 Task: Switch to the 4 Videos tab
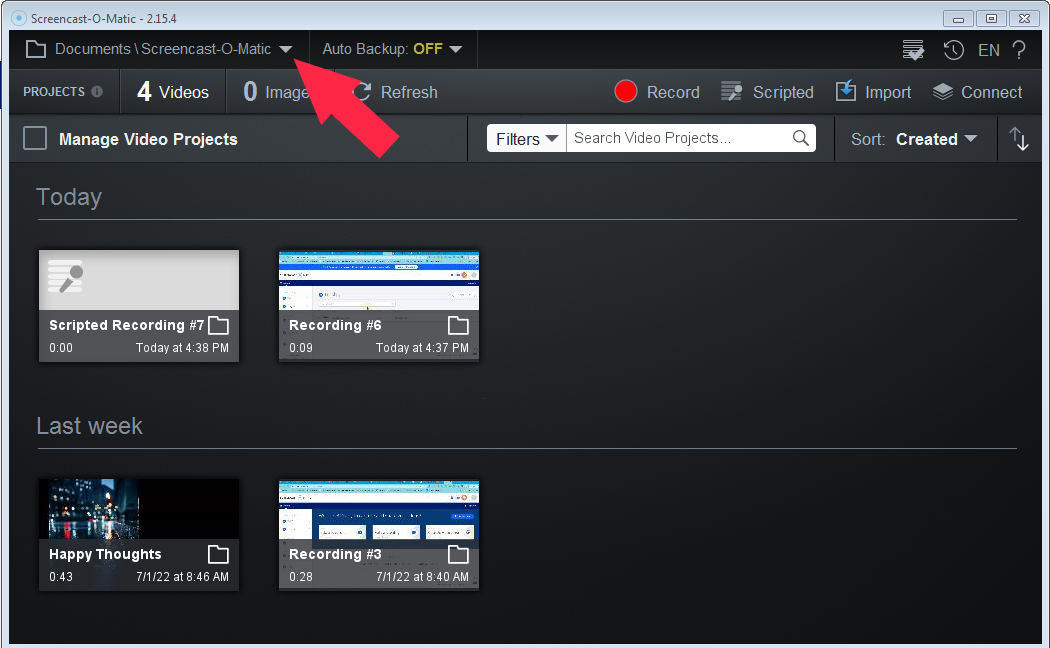tap(173, 92)
